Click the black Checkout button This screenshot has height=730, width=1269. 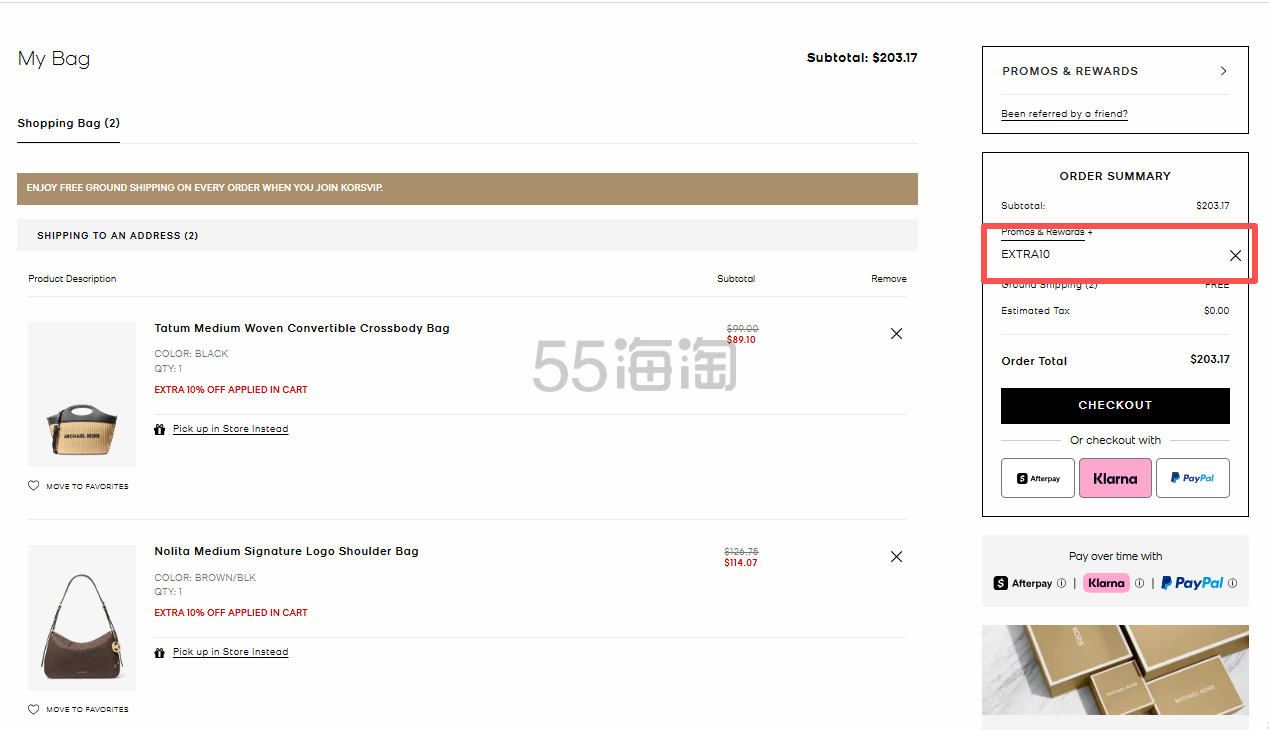coord(1115,405)
